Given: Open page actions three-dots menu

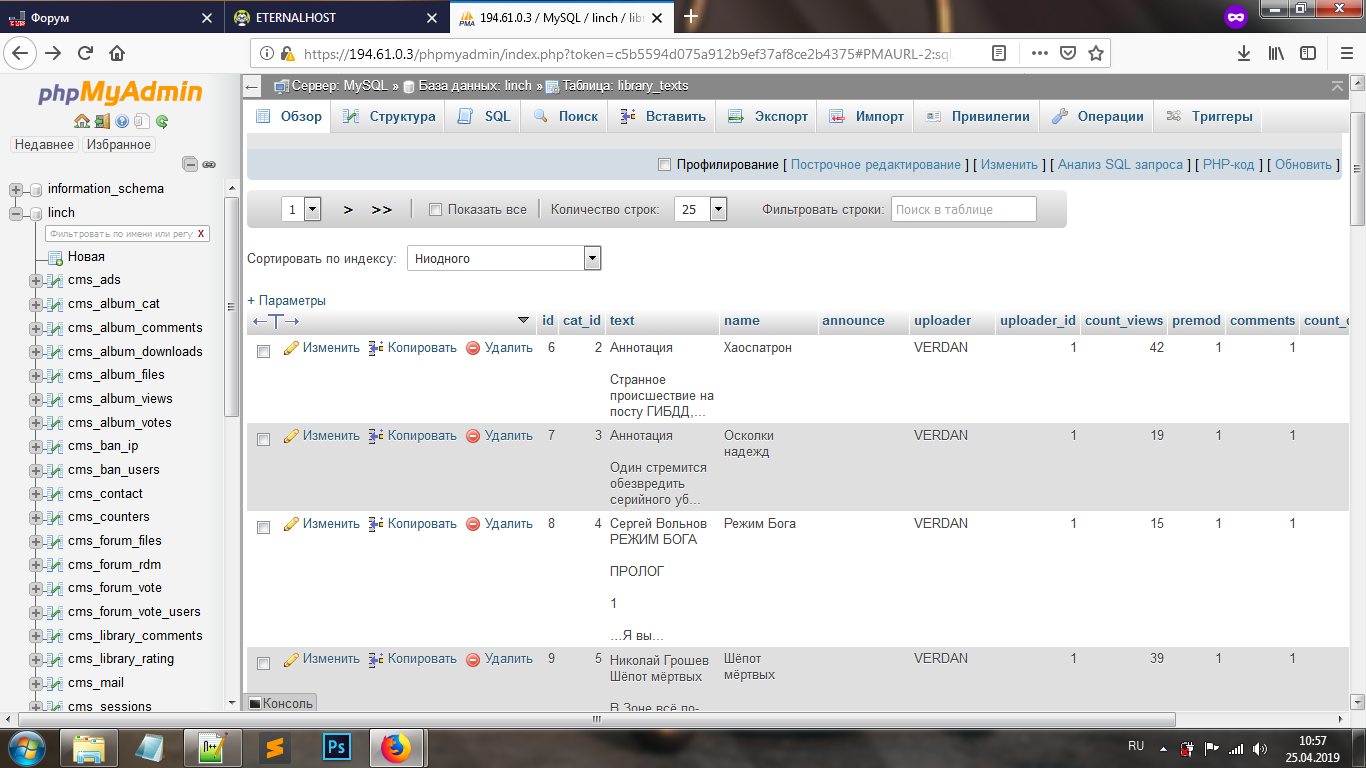Looking at the screenshot, I should (x=1040, y=53).
